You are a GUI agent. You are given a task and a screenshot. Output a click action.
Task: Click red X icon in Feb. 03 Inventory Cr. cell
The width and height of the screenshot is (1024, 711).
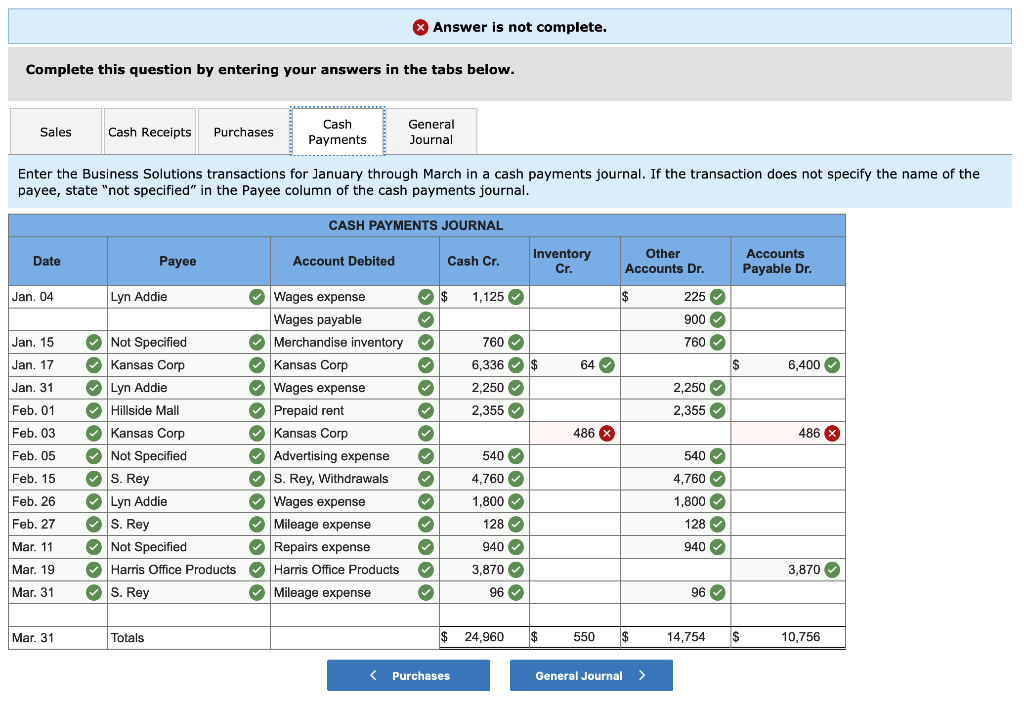coord(607,434)
